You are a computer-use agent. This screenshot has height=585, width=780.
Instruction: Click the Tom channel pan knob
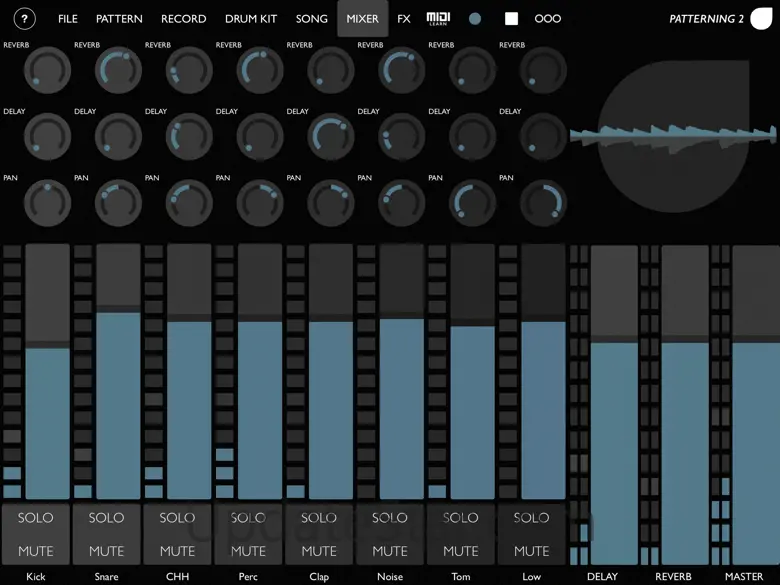(x=473, y=203)
